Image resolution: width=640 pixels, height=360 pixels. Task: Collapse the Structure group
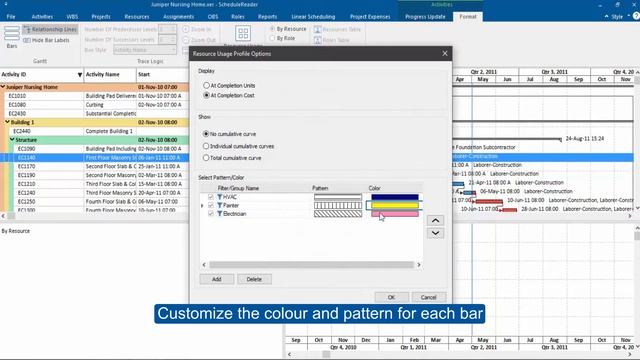click(x=12, y=140)
